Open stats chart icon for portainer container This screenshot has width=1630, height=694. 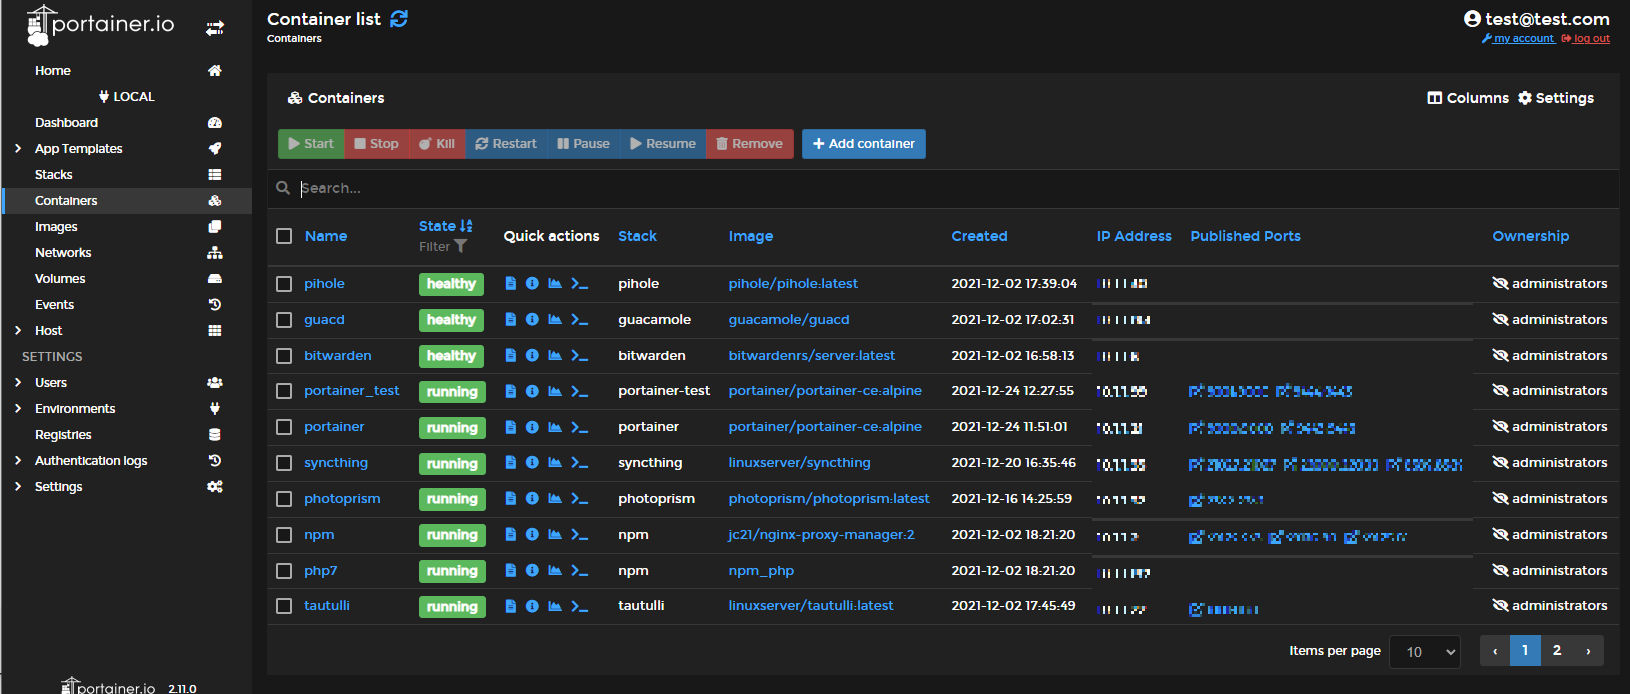[x=555, y=427]
